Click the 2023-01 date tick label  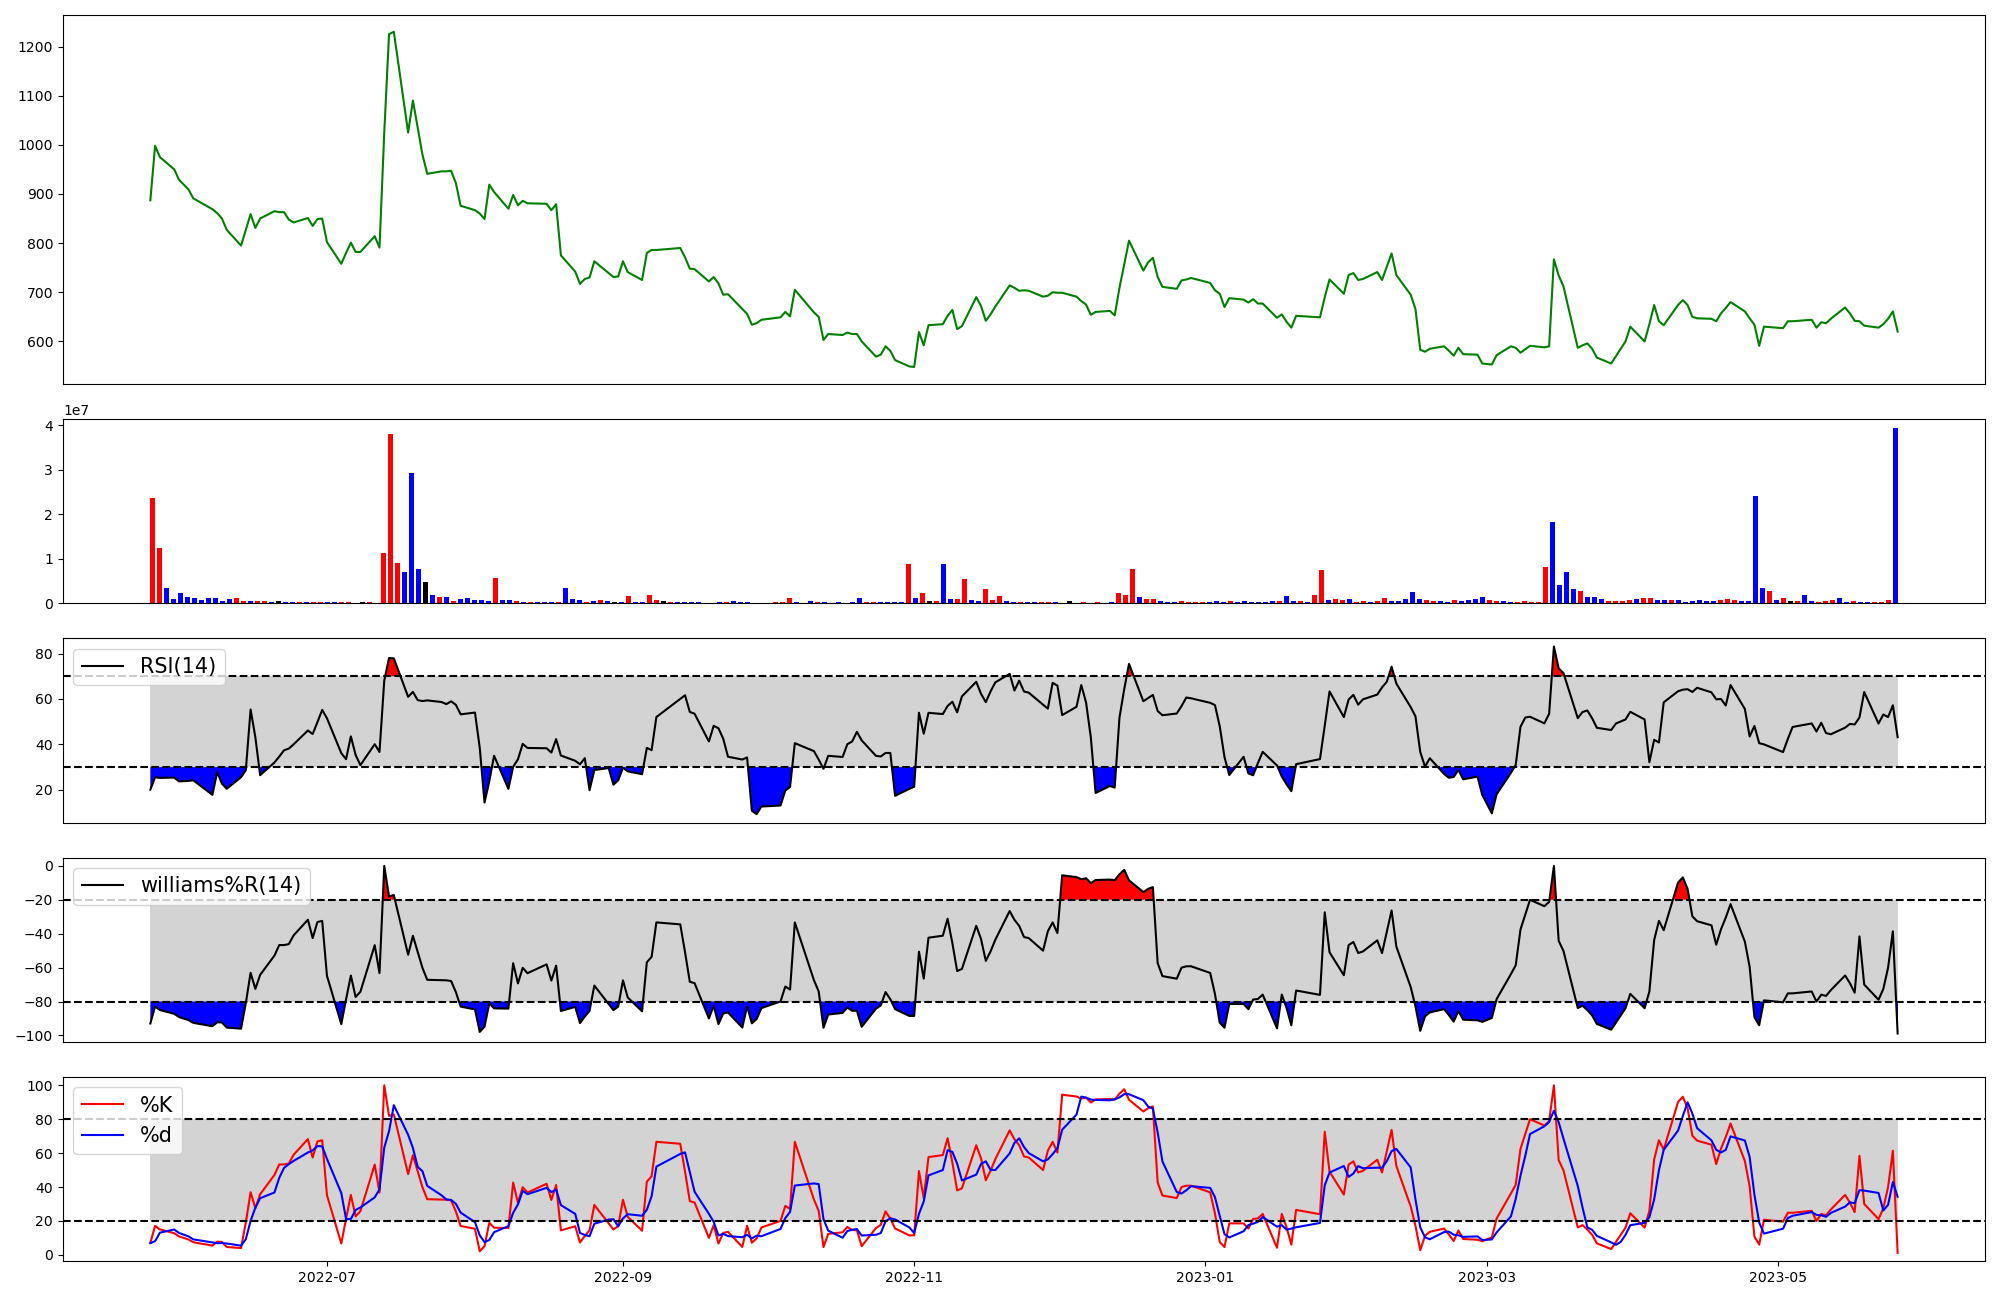click(x=1205, y=1277)
